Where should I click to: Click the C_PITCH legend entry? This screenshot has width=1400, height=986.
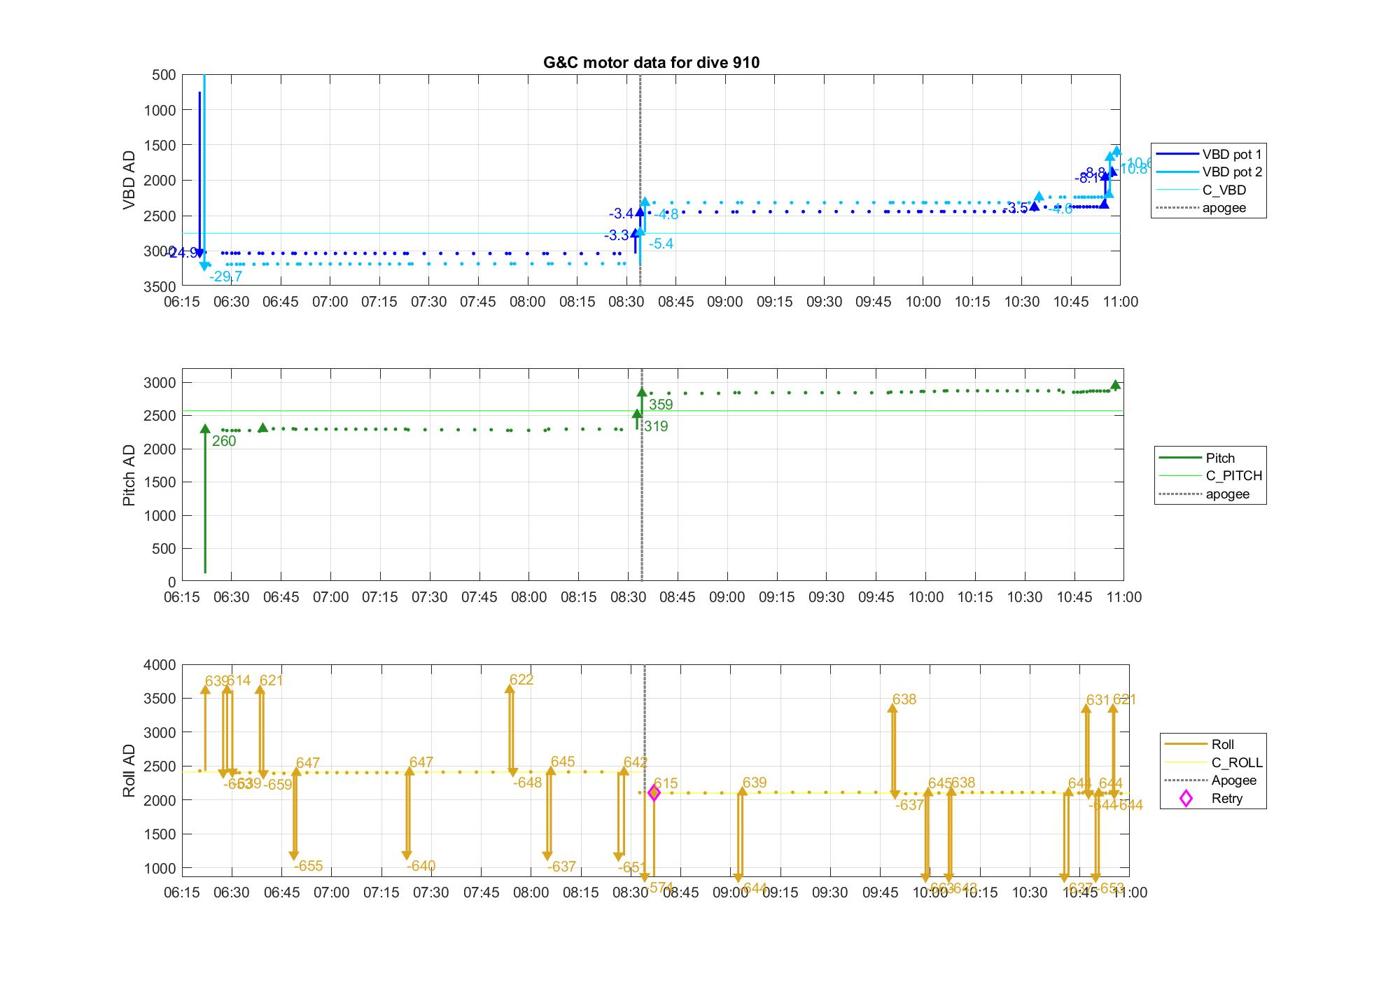(1210, 476)
